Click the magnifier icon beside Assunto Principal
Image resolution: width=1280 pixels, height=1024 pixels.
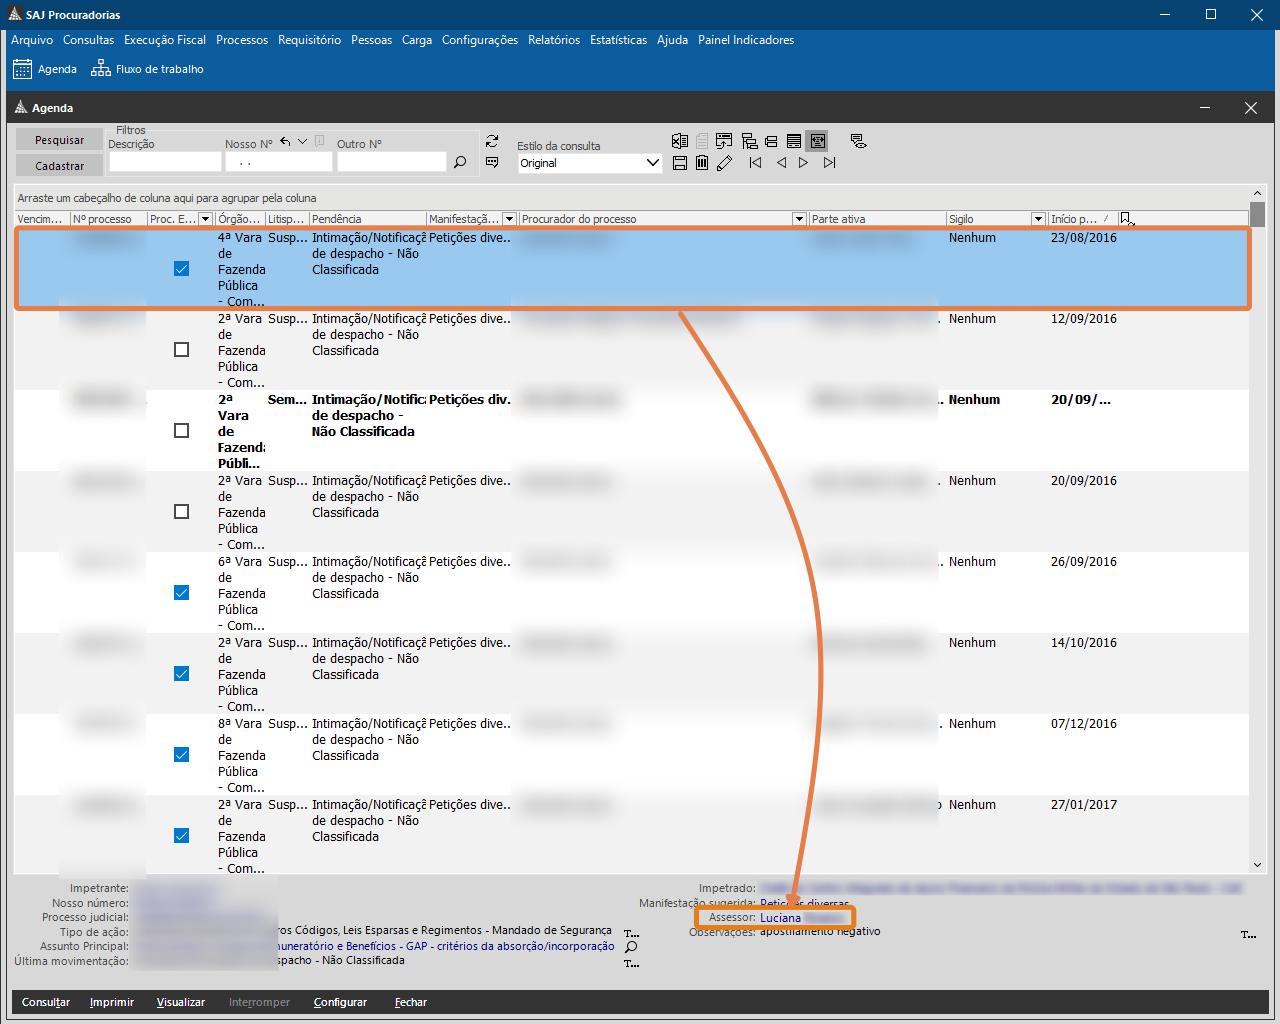[x=631, y=947]
